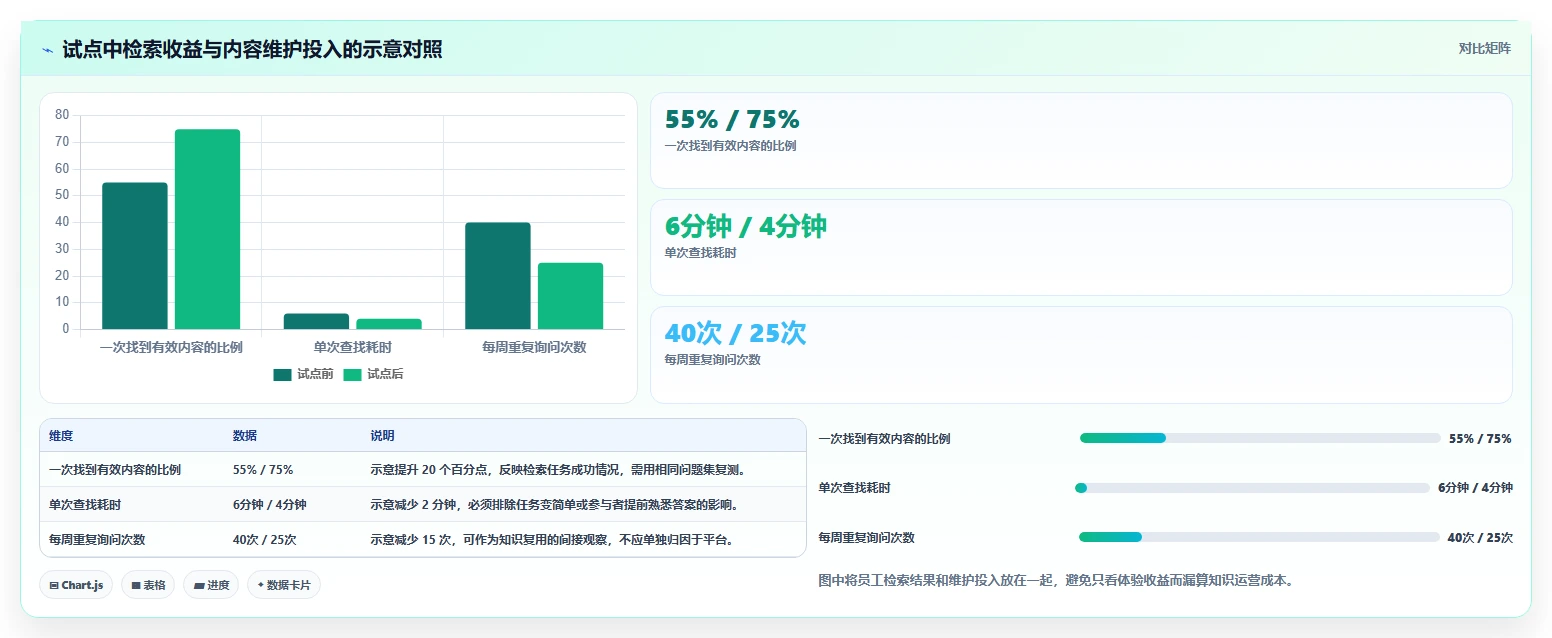Click the progress label 单次查找耗时

854,488
